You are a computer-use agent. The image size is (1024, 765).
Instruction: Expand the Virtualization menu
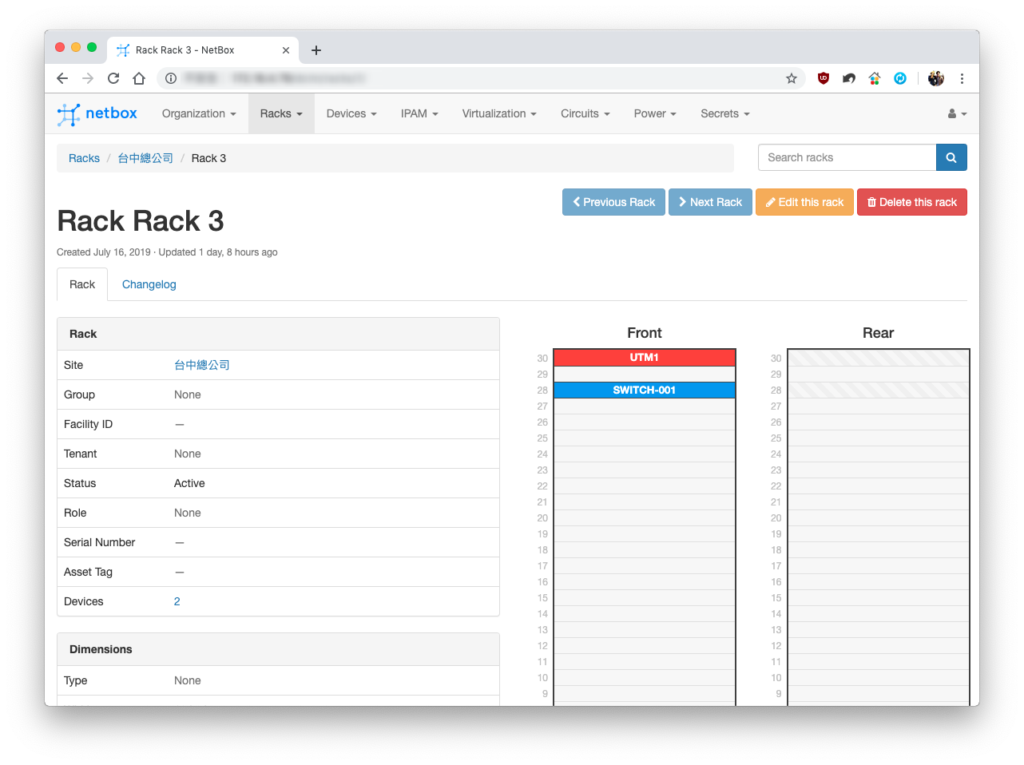pyautogui.click(x=499, y=114)
